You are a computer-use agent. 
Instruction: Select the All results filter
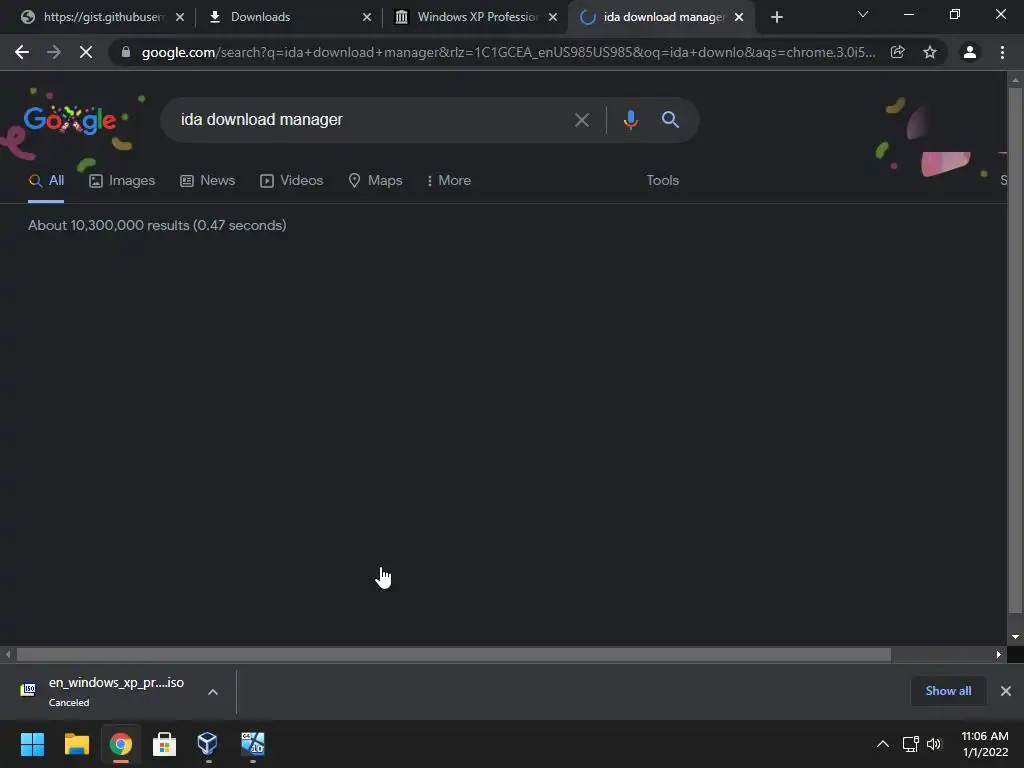click(46, 181)
